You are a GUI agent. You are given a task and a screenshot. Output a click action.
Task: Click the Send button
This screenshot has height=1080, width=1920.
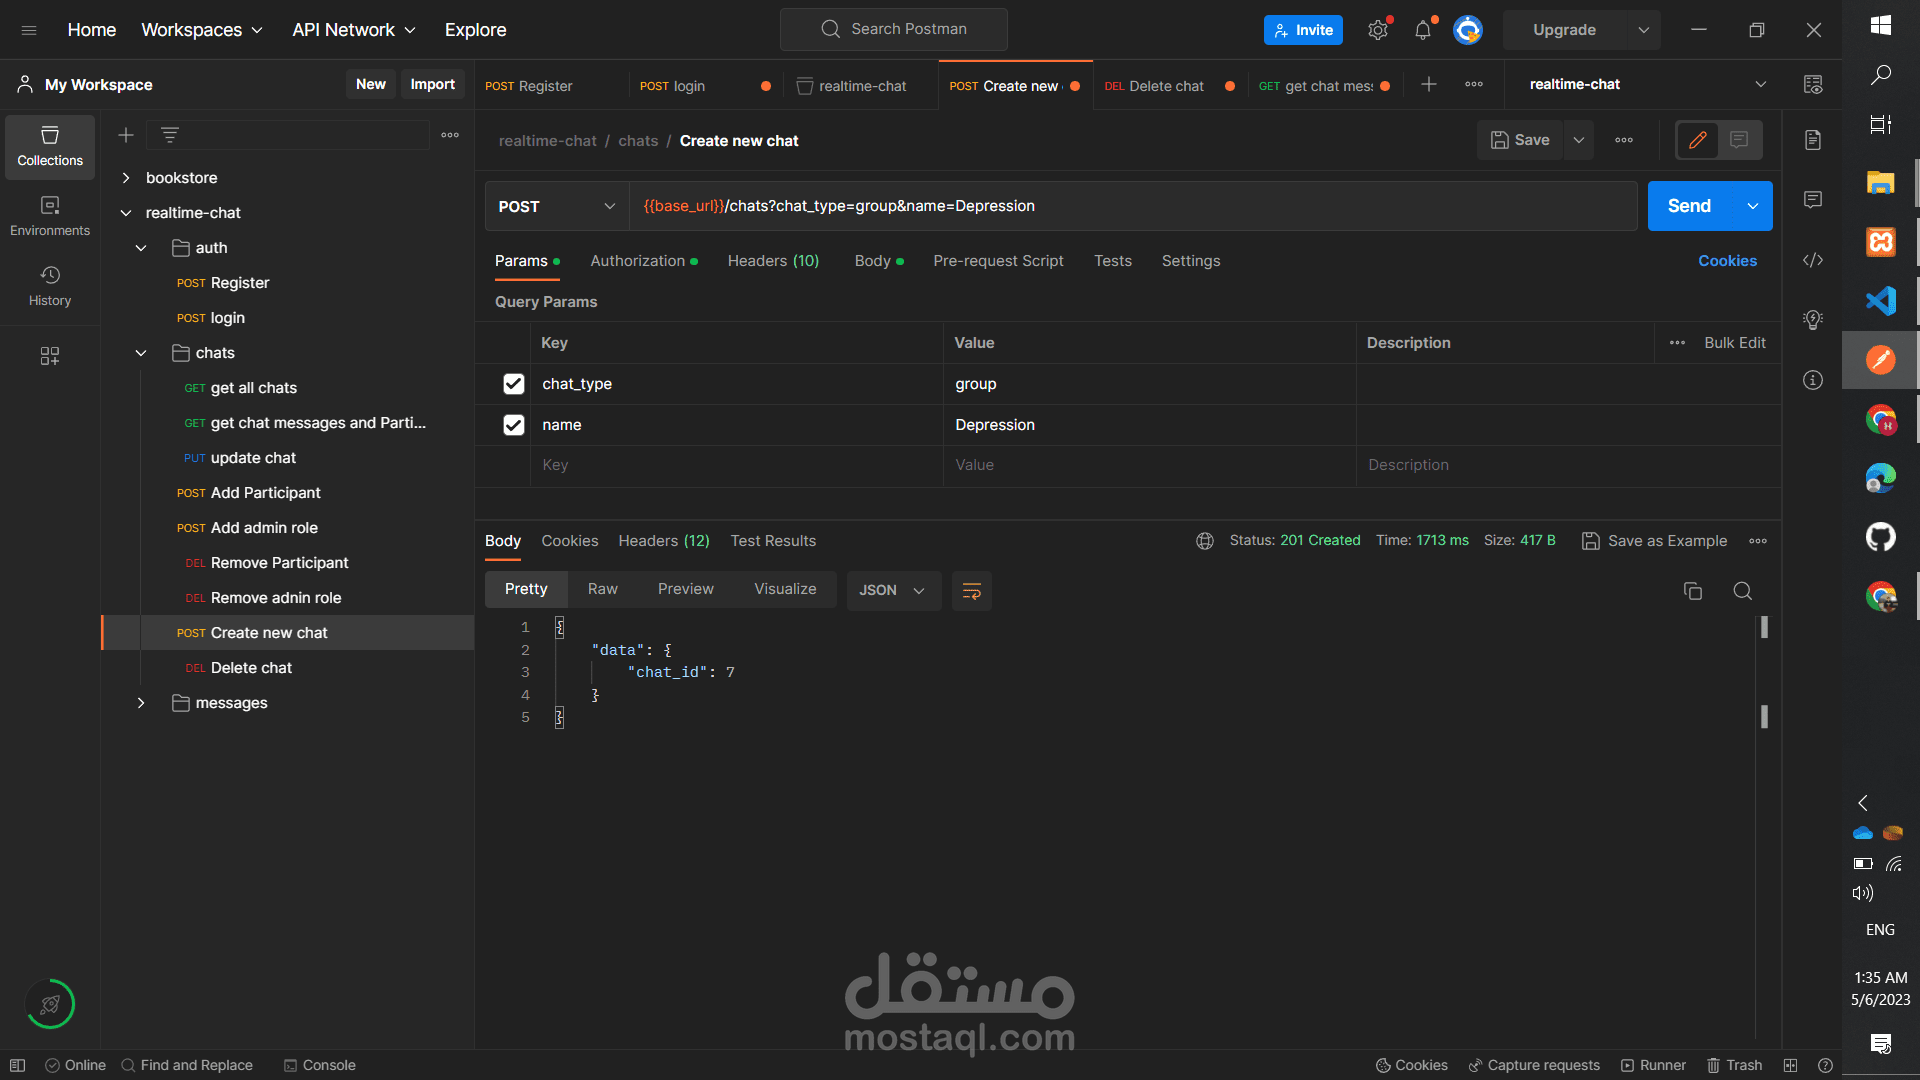tap(1689, 206)
